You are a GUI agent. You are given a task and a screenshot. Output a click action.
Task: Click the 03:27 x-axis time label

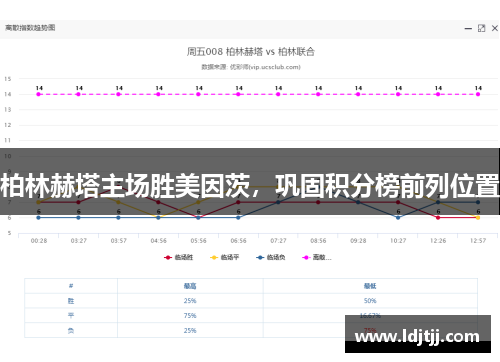tap(79, 241)
